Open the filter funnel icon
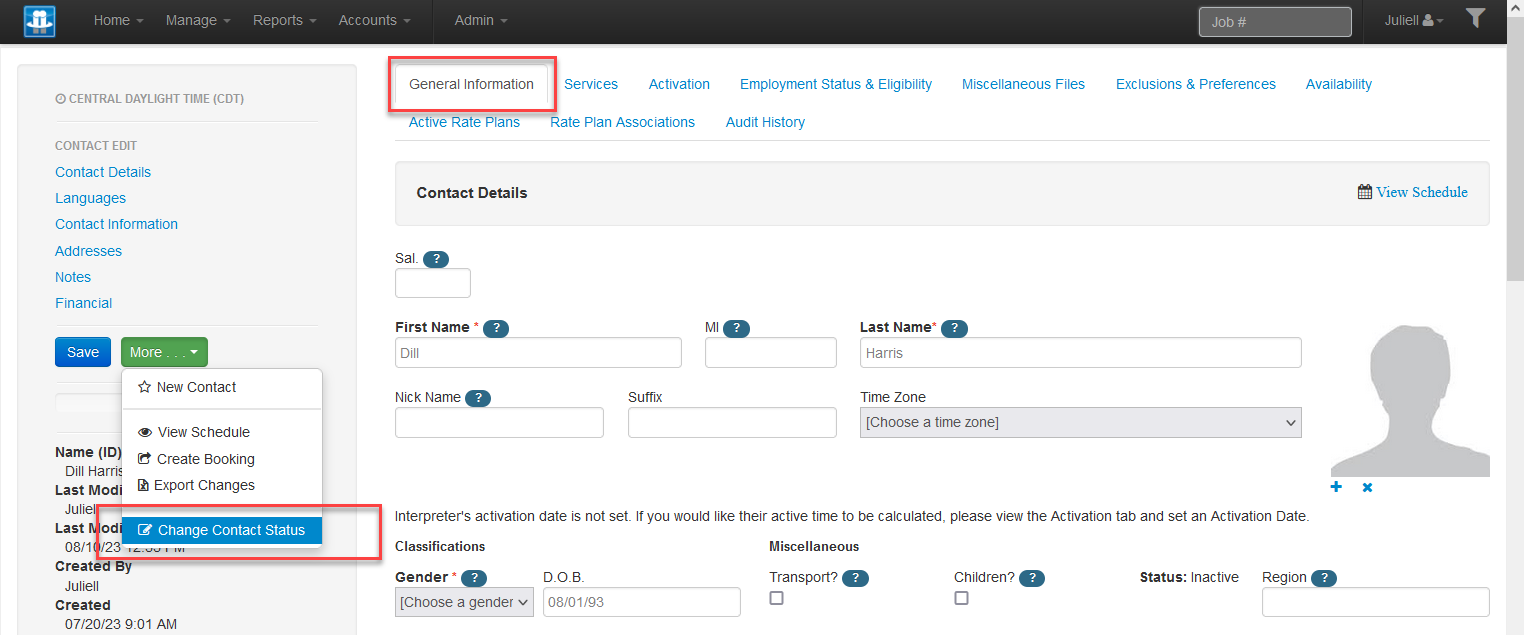1524x635 pixels. pyautogui.click(x=1476, y=17)
